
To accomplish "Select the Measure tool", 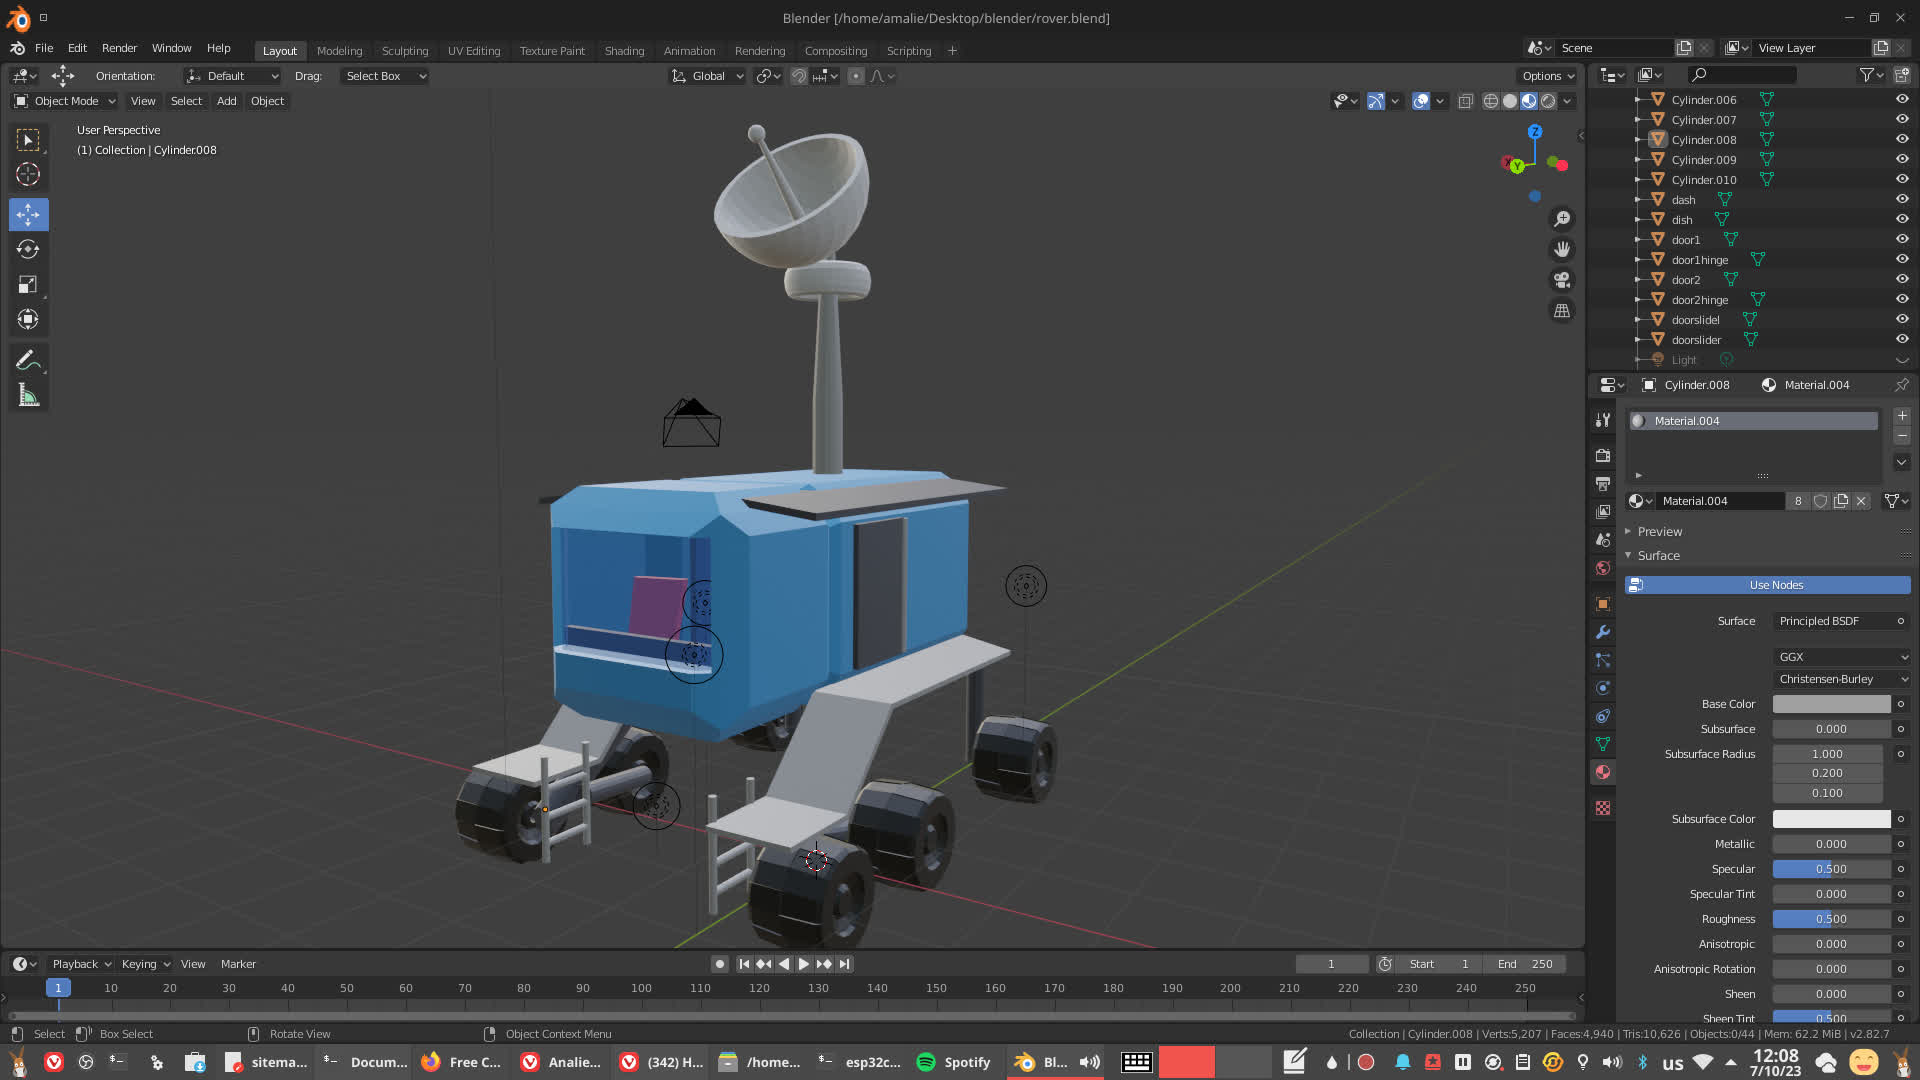I will pyautogui.click(x=28, y=396).
